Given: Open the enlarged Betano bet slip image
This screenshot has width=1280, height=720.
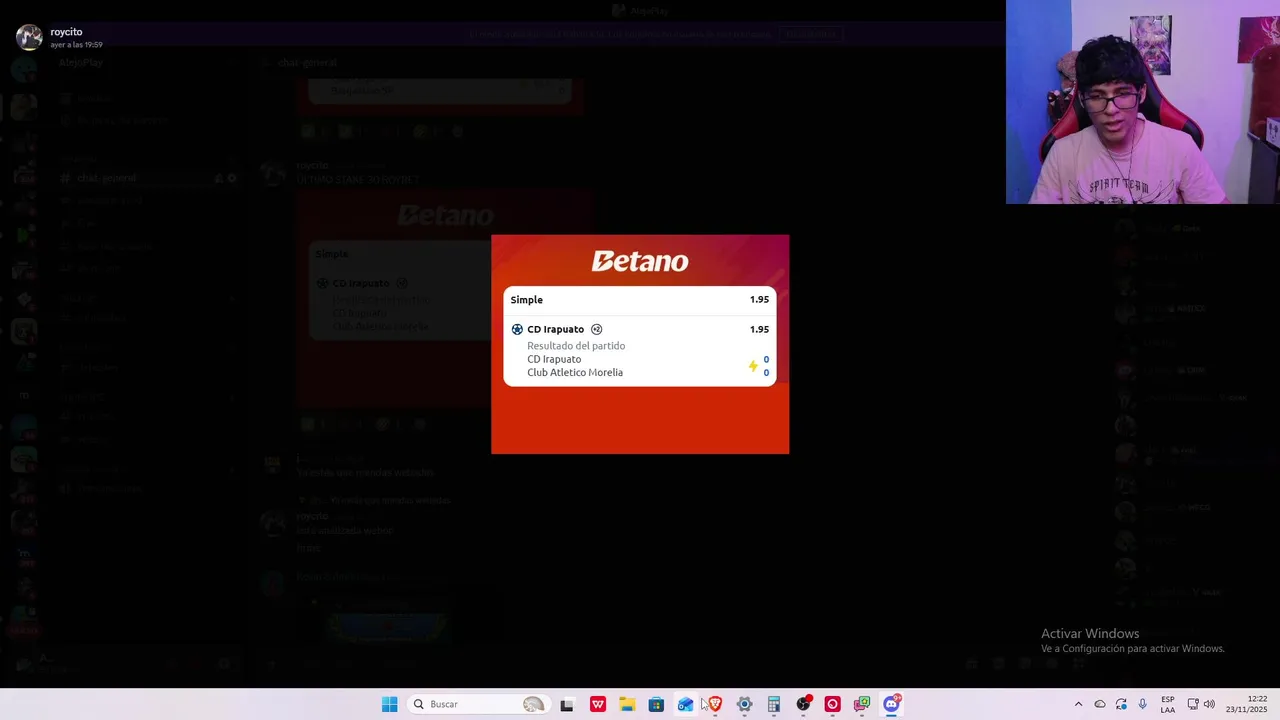Looking at the screenshot, I should click(640, 344).
